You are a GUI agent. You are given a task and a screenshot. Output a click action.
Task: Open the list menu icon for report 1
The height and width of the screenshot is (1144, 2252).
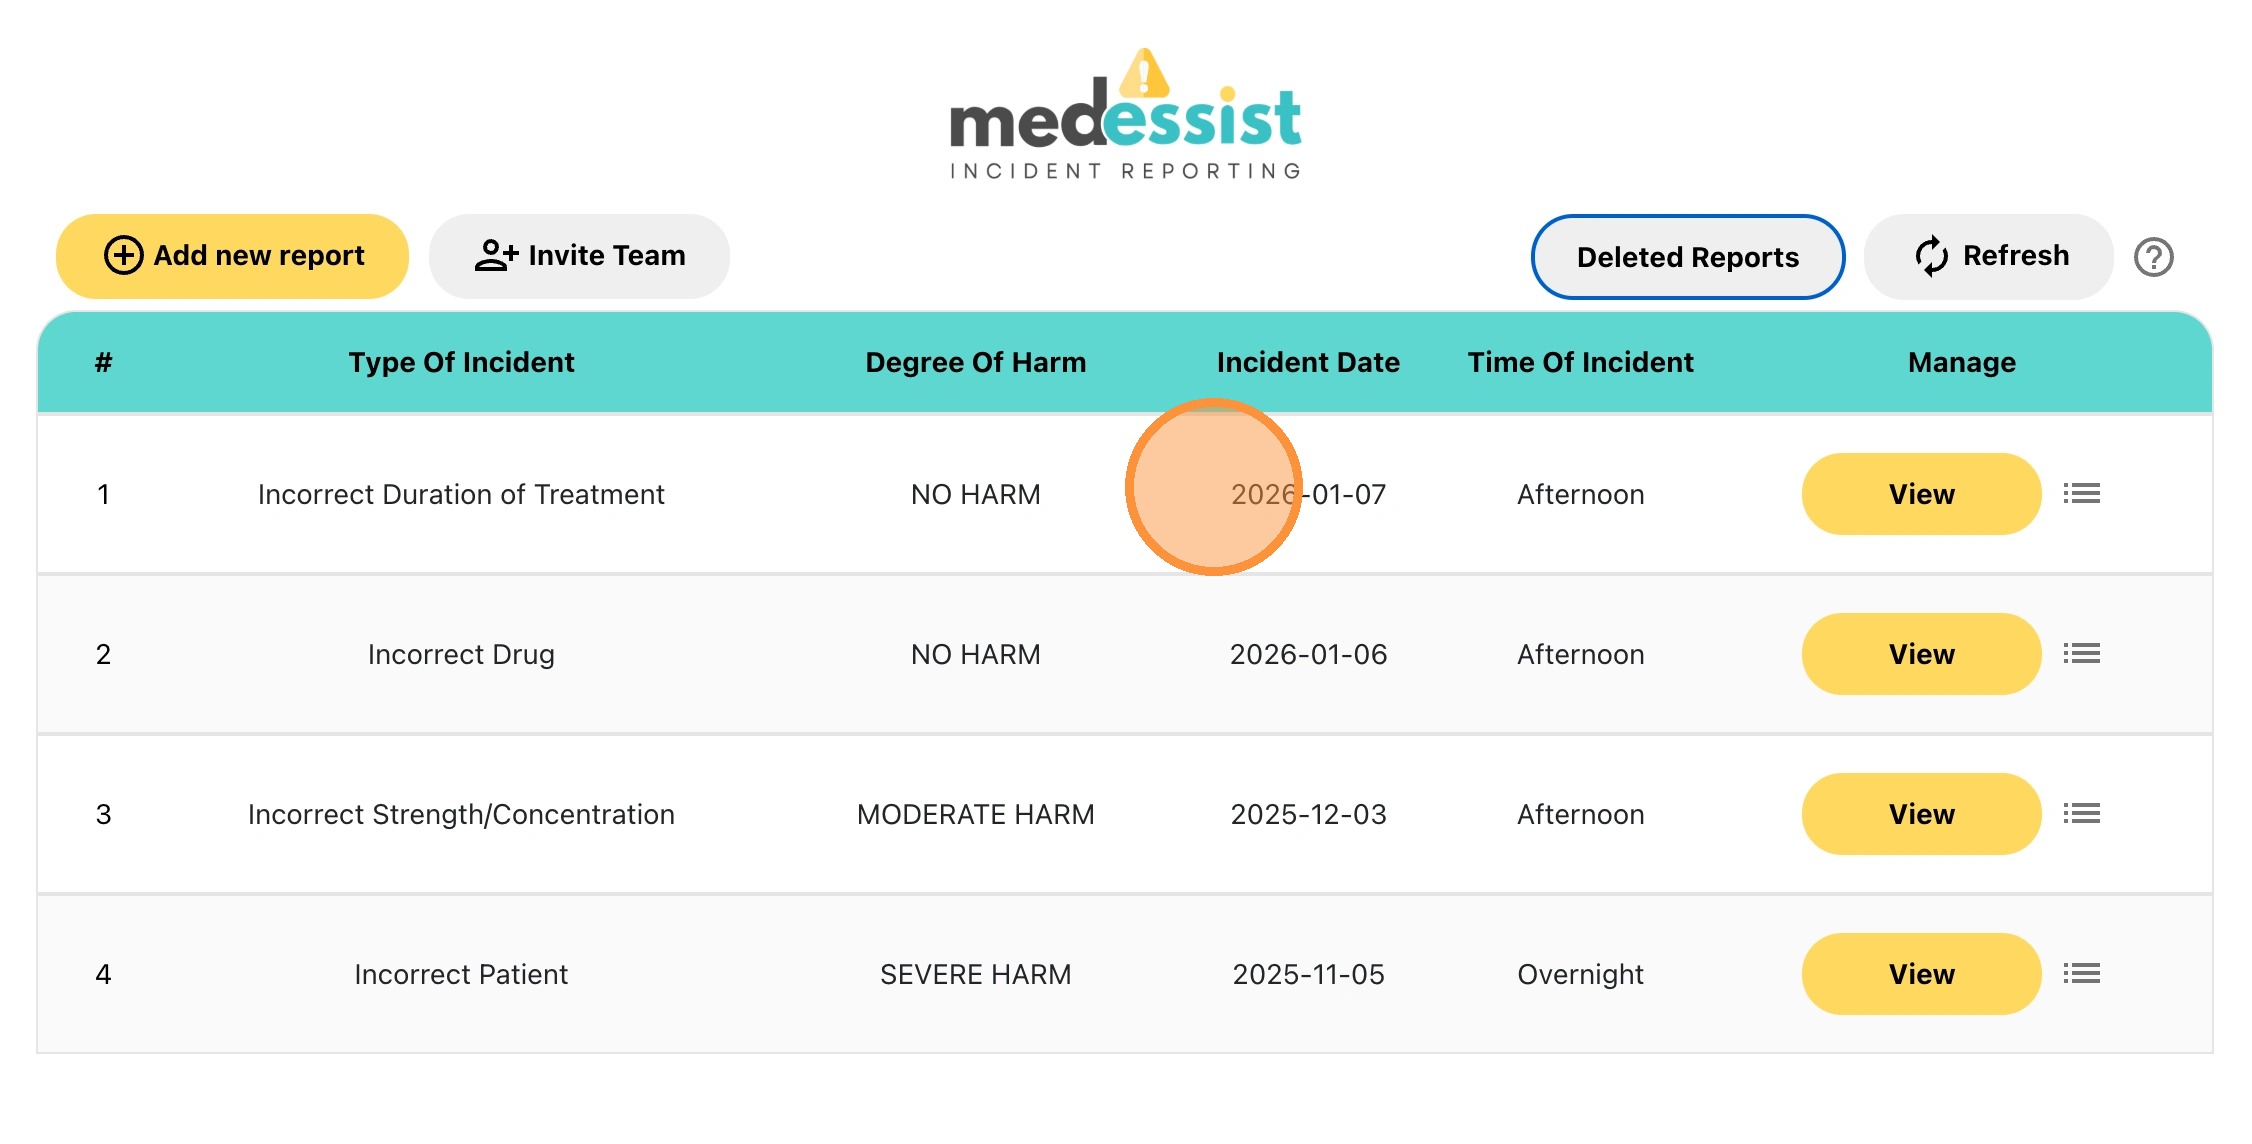pos(2081,494)
